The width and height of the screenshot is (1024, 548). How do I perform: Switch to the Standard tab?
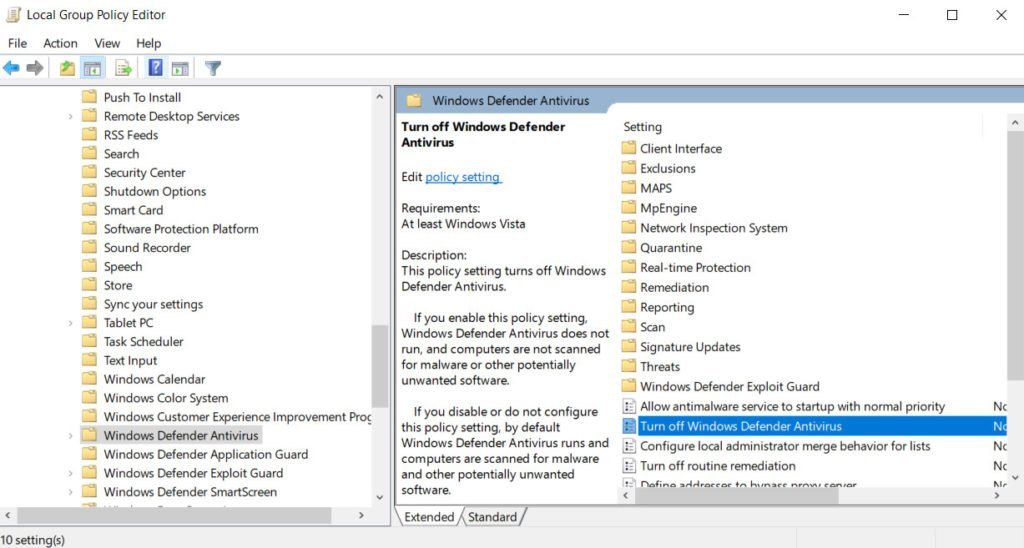pyautogui.click(x=492, y=517)
